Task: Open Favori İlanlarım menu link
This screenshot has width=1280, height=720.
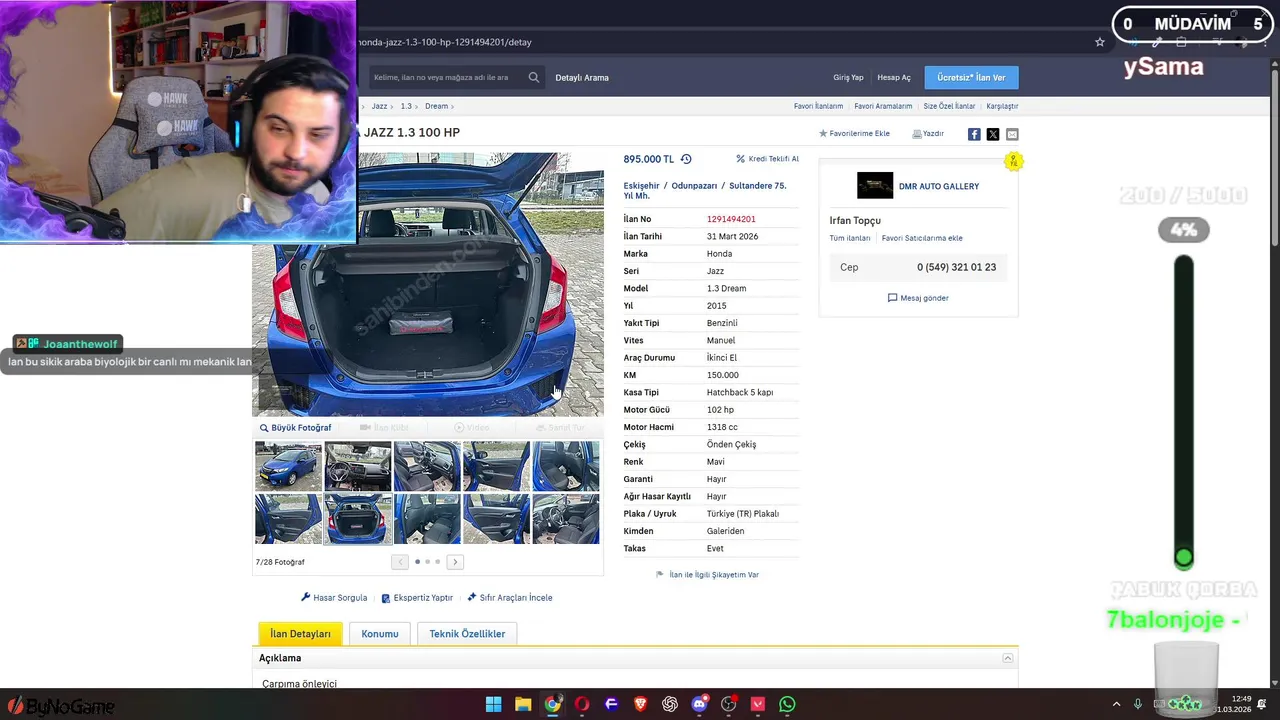Action: 818,106
